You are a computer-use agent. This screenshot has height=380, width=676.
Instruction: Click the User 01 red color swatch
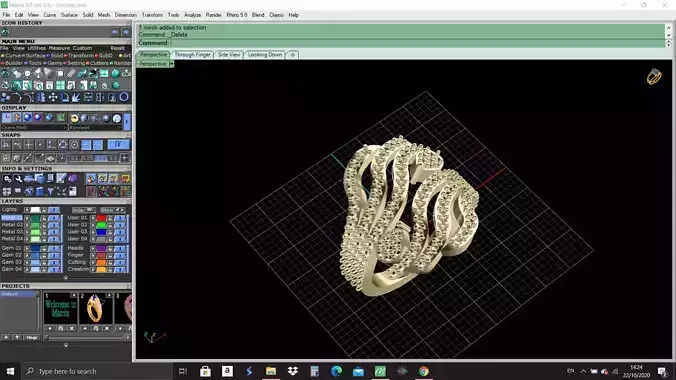point(101,218)
